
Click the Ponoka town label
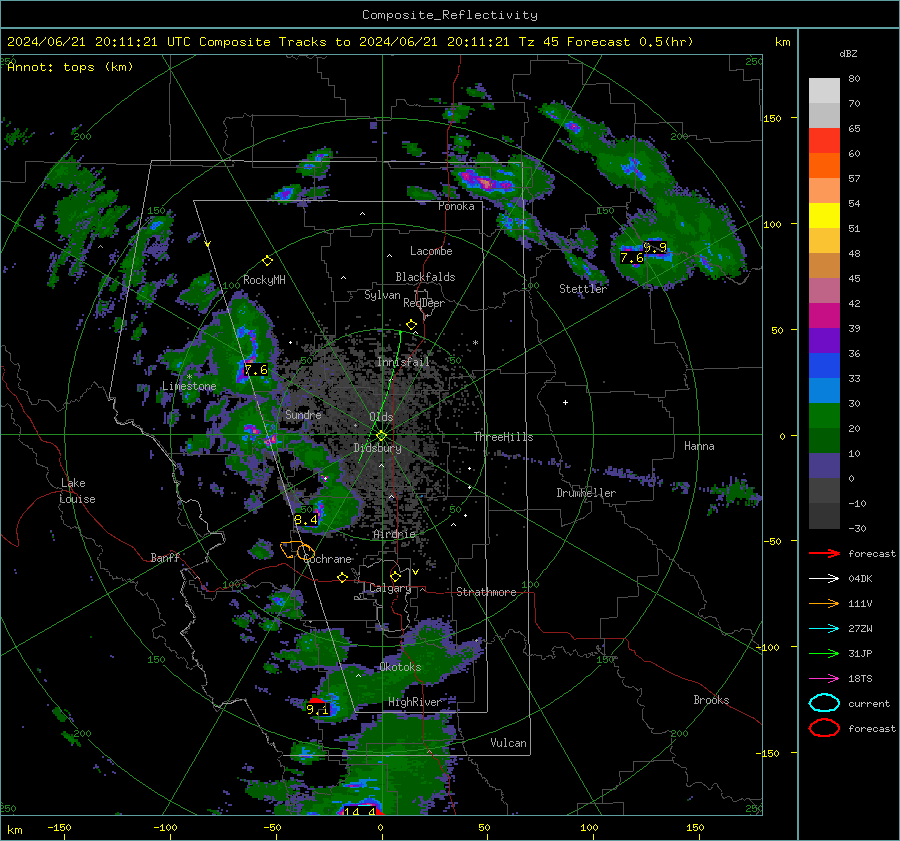tap(456, 206)
